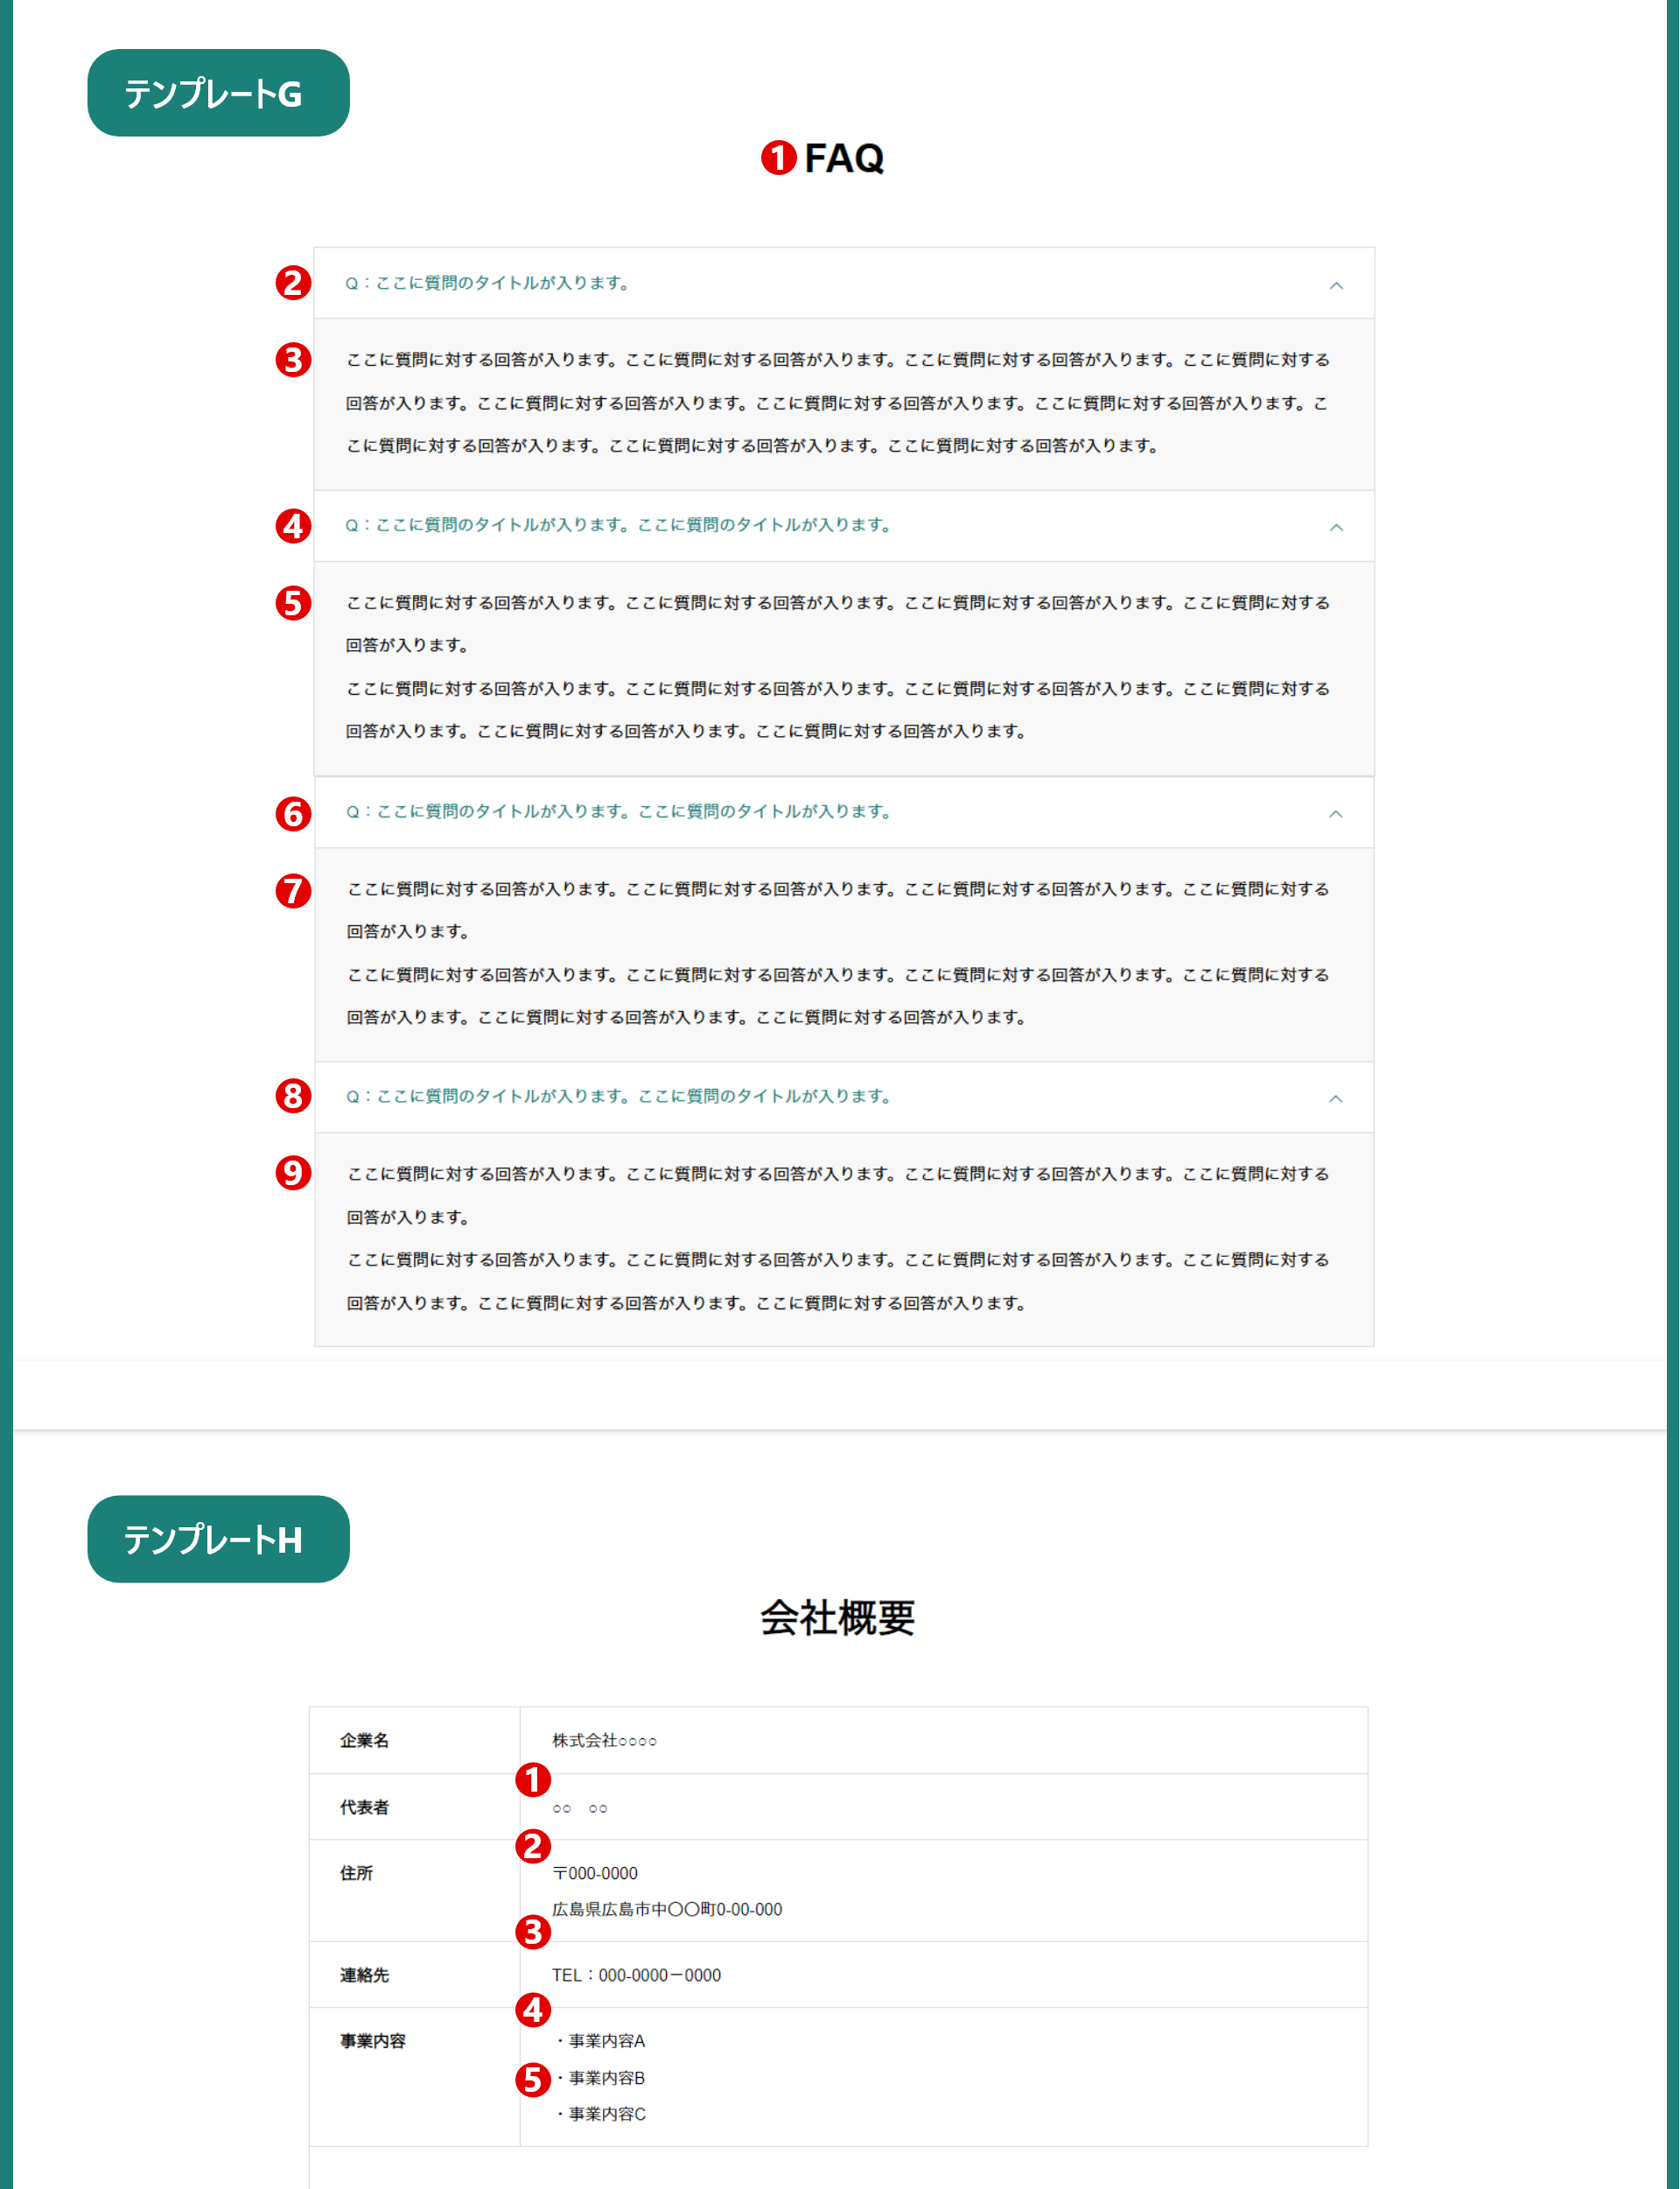Click red marker 7 beside third FAQ answer
This screenshot has width=1680, height=2189.
[x=293, y=890]
